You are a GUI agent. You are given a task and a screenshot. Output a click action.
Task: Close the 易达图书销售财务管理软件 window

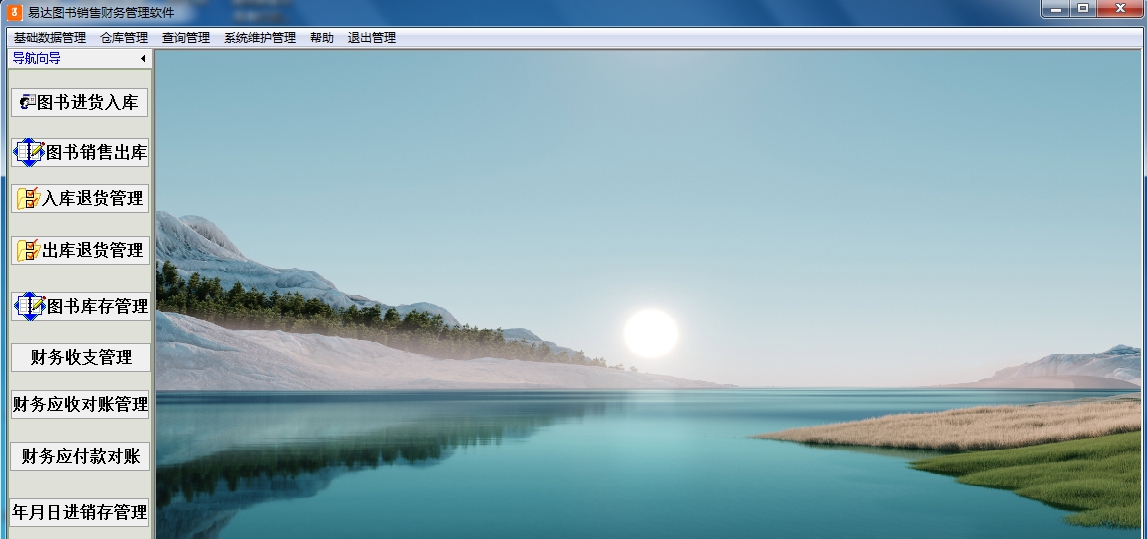pyautogui.click(x=1121, y=9)
